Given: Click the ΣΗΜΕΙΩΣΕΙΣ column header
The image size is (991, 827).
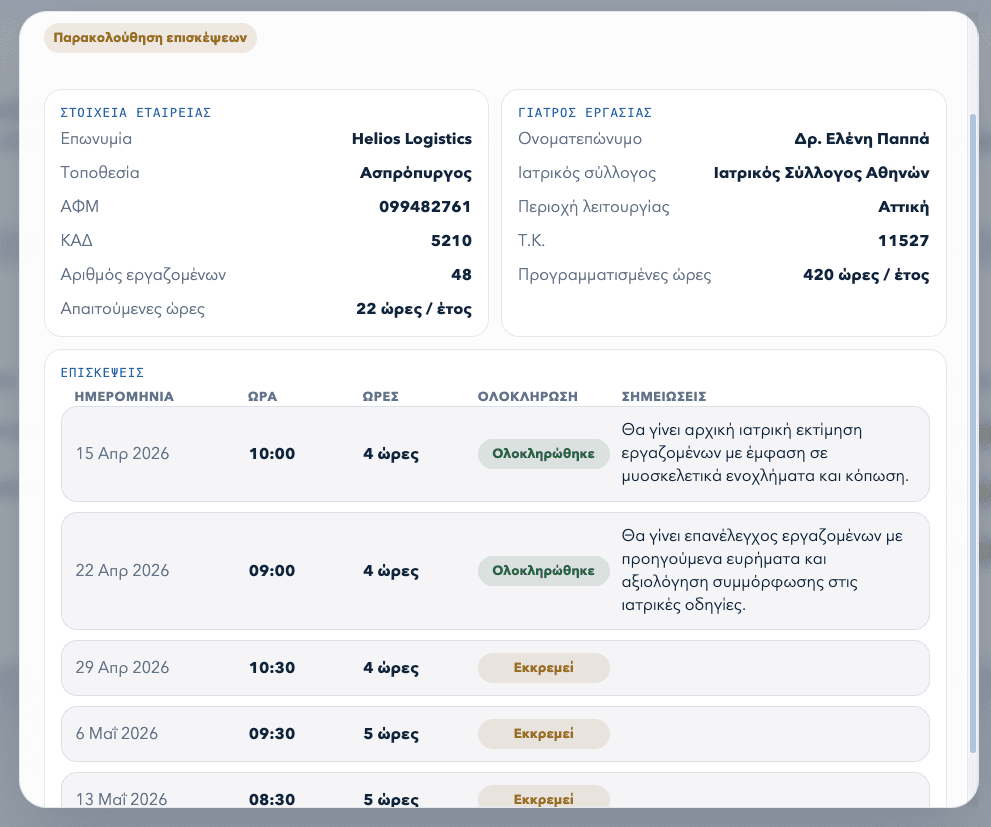Looking at the screenshot, I should tap(664, 397).
